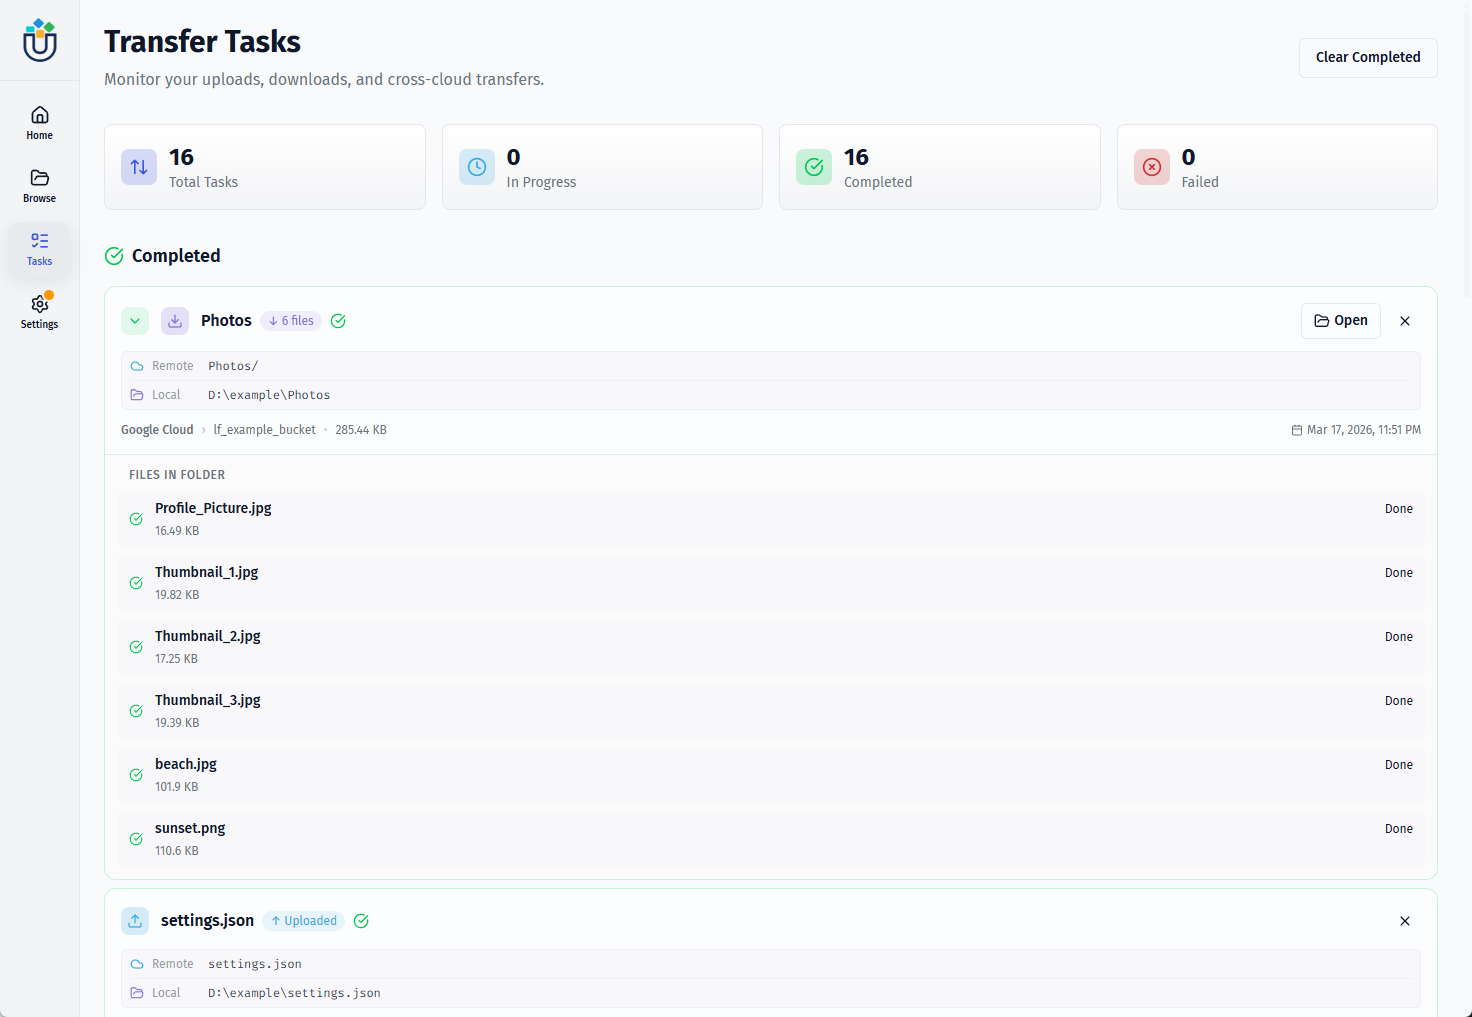
Task: Click the Clear Completed button
Action: [1367, 58]
